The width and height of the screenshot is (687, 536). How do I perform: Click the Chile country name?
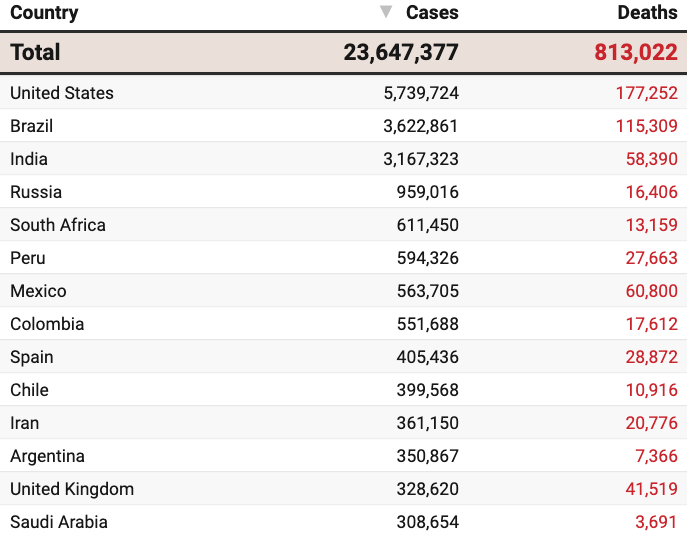point(29,390)
